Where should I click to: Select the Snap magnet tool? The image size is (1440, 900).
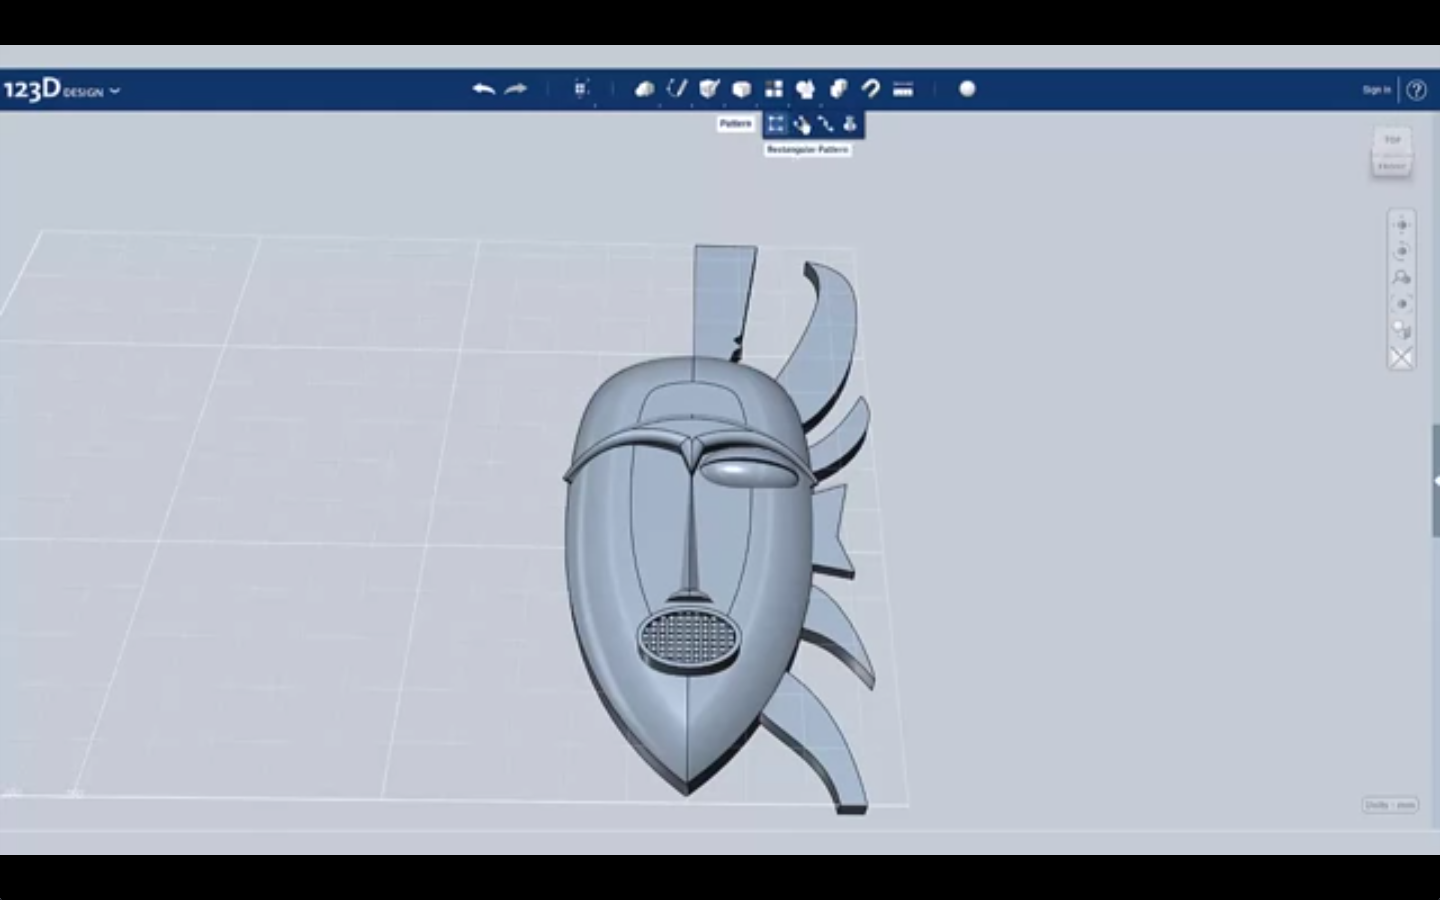(870, 89)
